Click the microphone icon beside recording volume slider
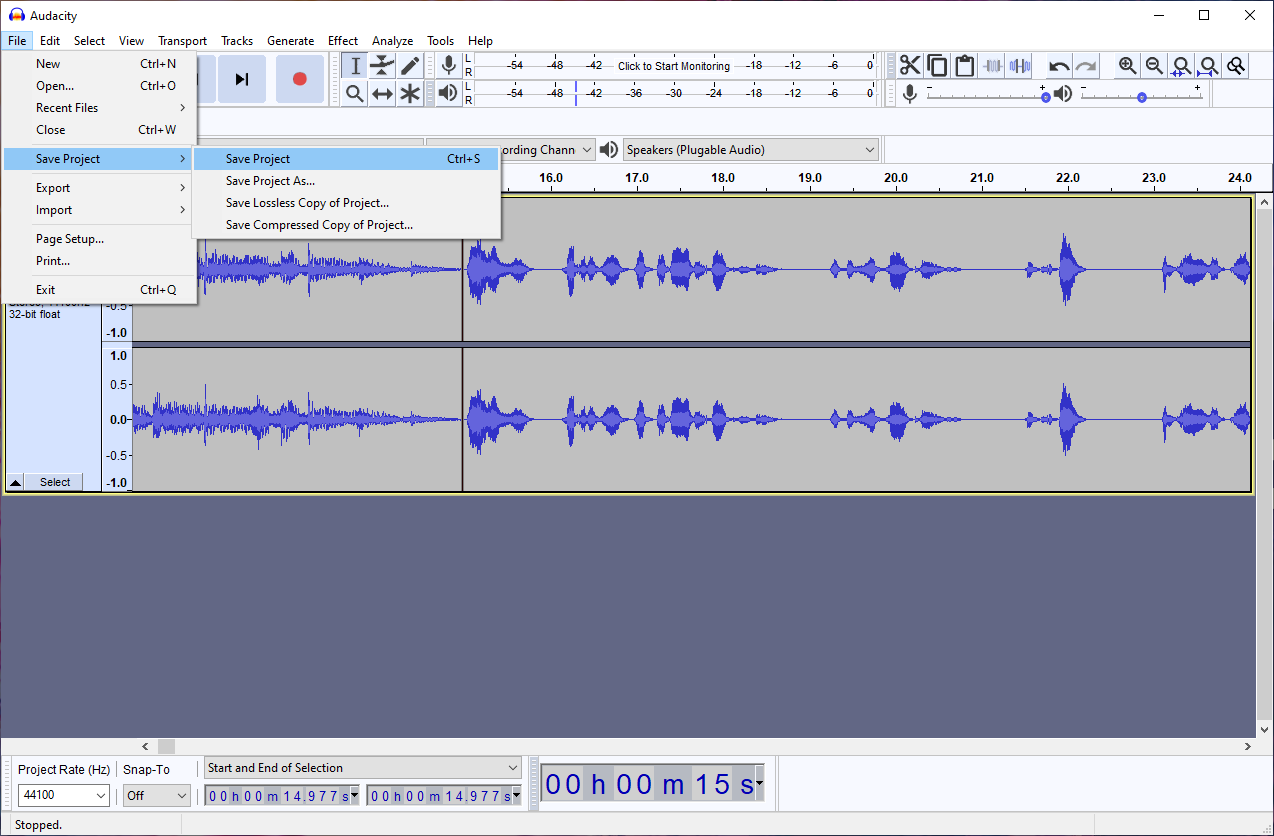The height and width of the screenshot is (836, 1274). pos(909,93)
